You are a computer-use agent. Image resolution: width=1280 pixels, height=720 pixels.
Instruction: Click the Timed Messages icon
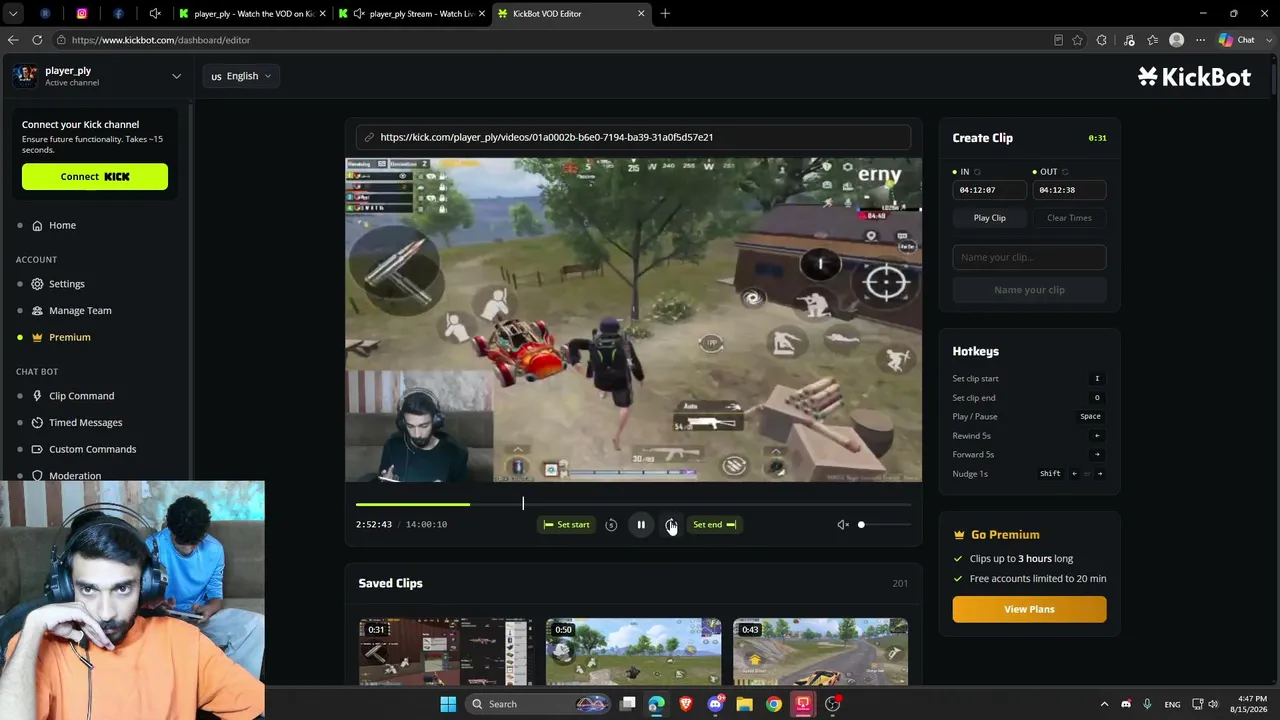pyautogui.click(x=37, y=422)
